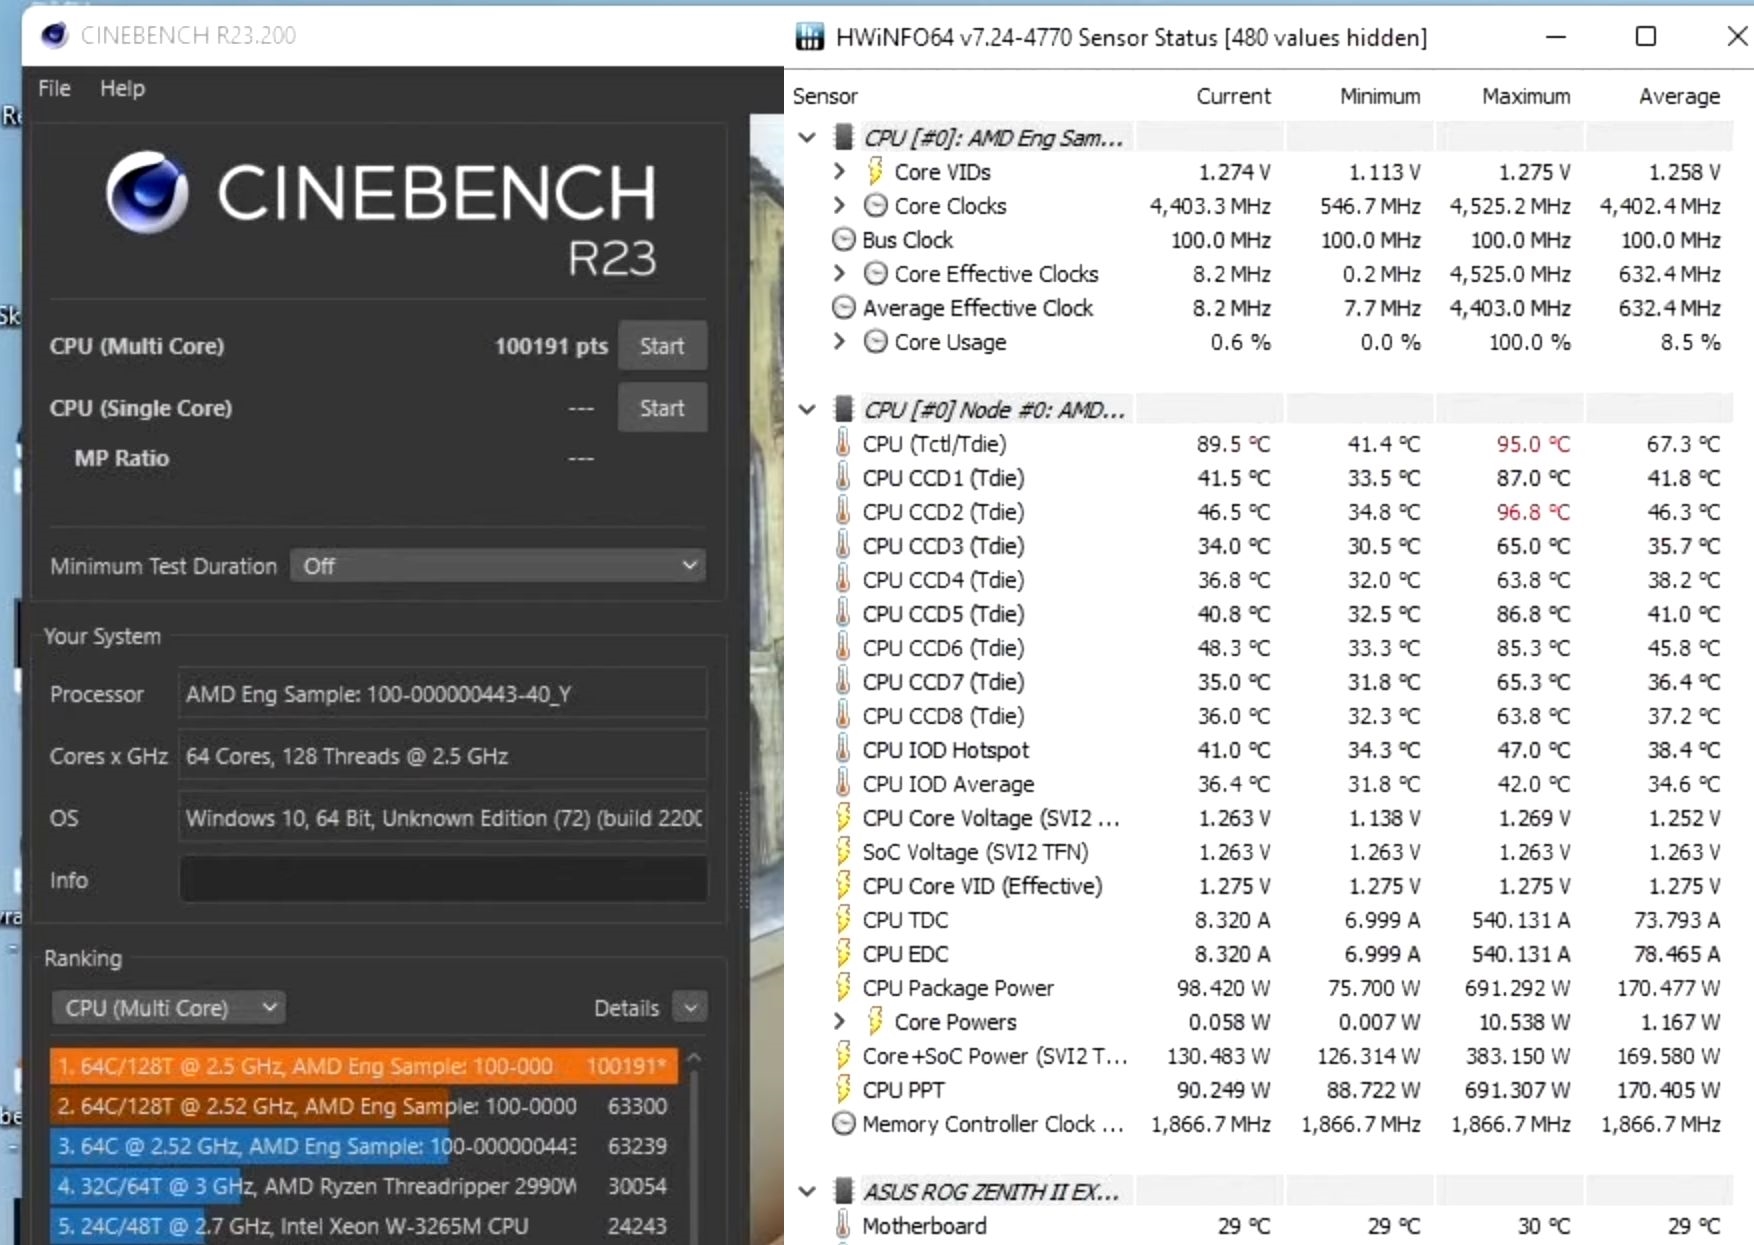Click the thermometer icon beside CPU (Tctl/Tdie)

click(843, 444)
